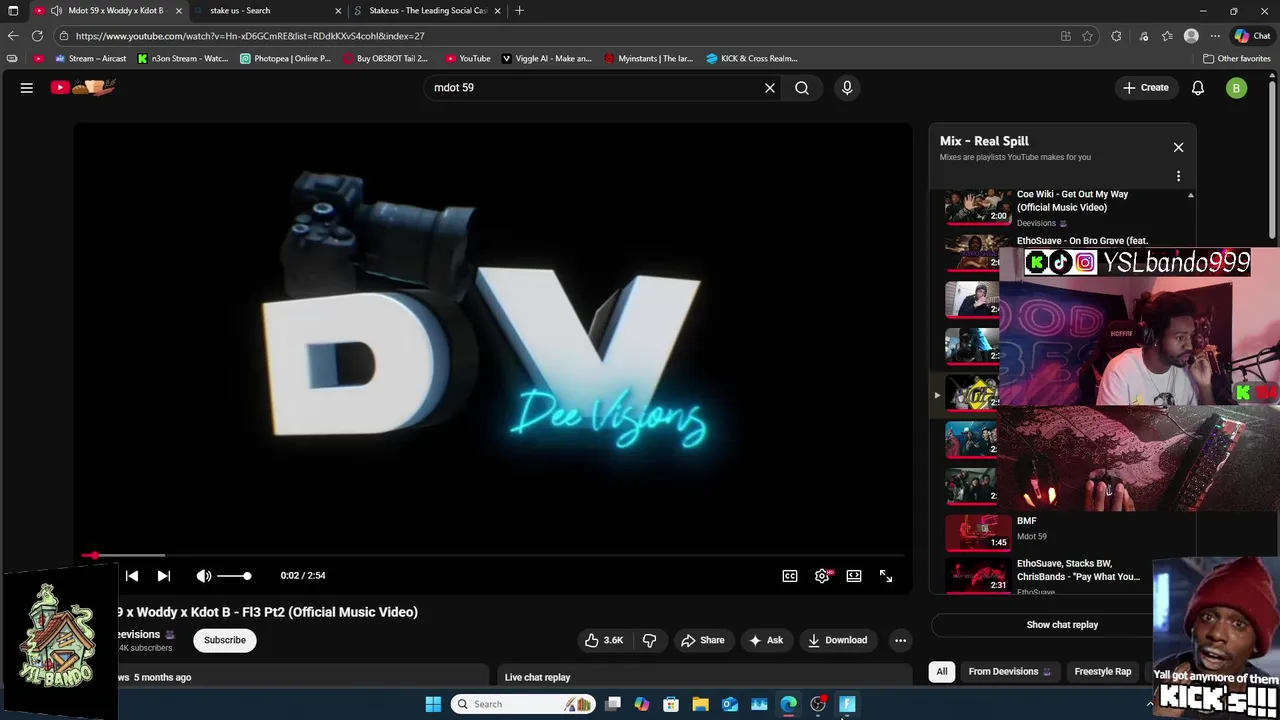Click the 'EthoSuave - On Bro Grave' title
This screenshot has width=1280, height=720.
pos(1082,241)
